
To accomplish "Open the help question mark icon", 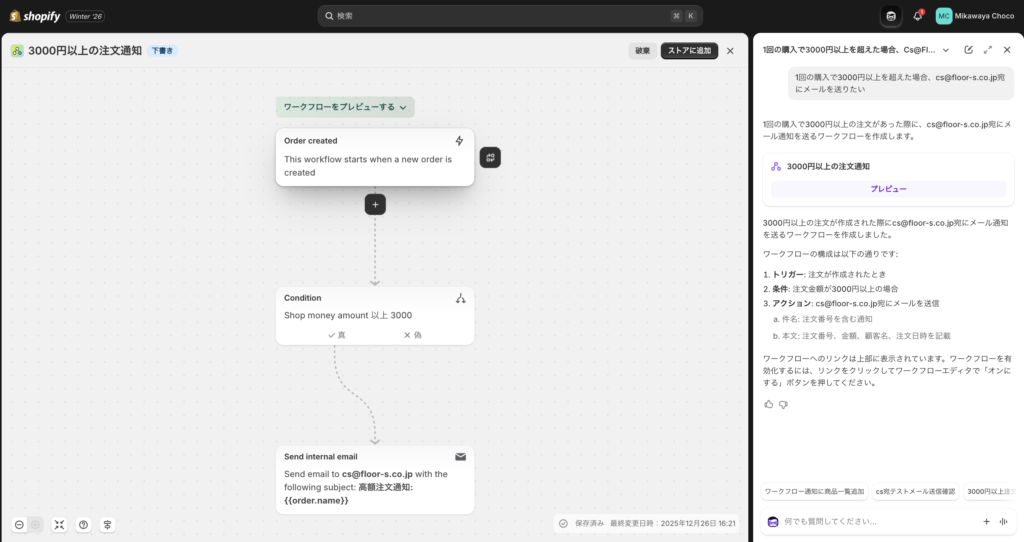I will click(x=83, y=524).
